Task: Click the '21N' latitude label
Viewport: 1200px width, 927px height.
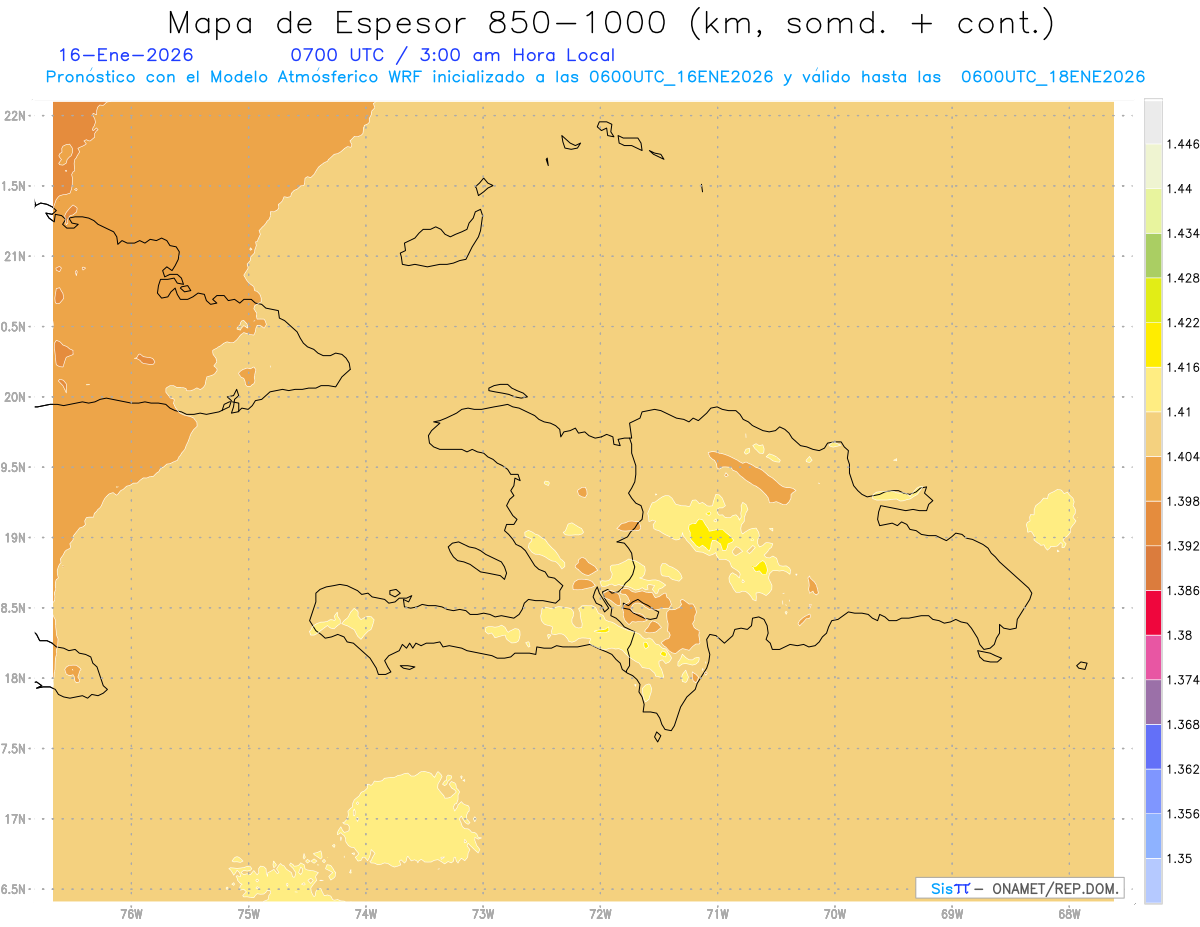Action: click(x=15, y=257)
